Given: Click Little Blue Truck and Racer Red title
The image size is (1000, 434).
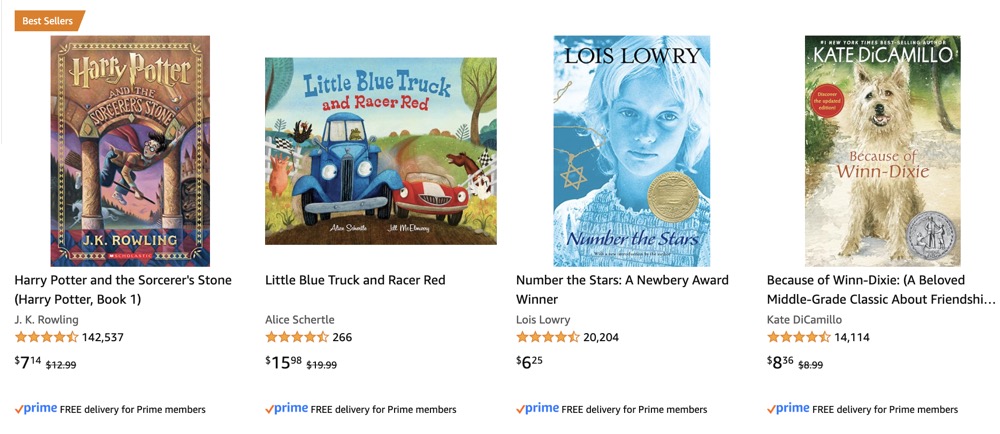Looking at the screenshot, I should pyautogui.click(x=355, y=280).
